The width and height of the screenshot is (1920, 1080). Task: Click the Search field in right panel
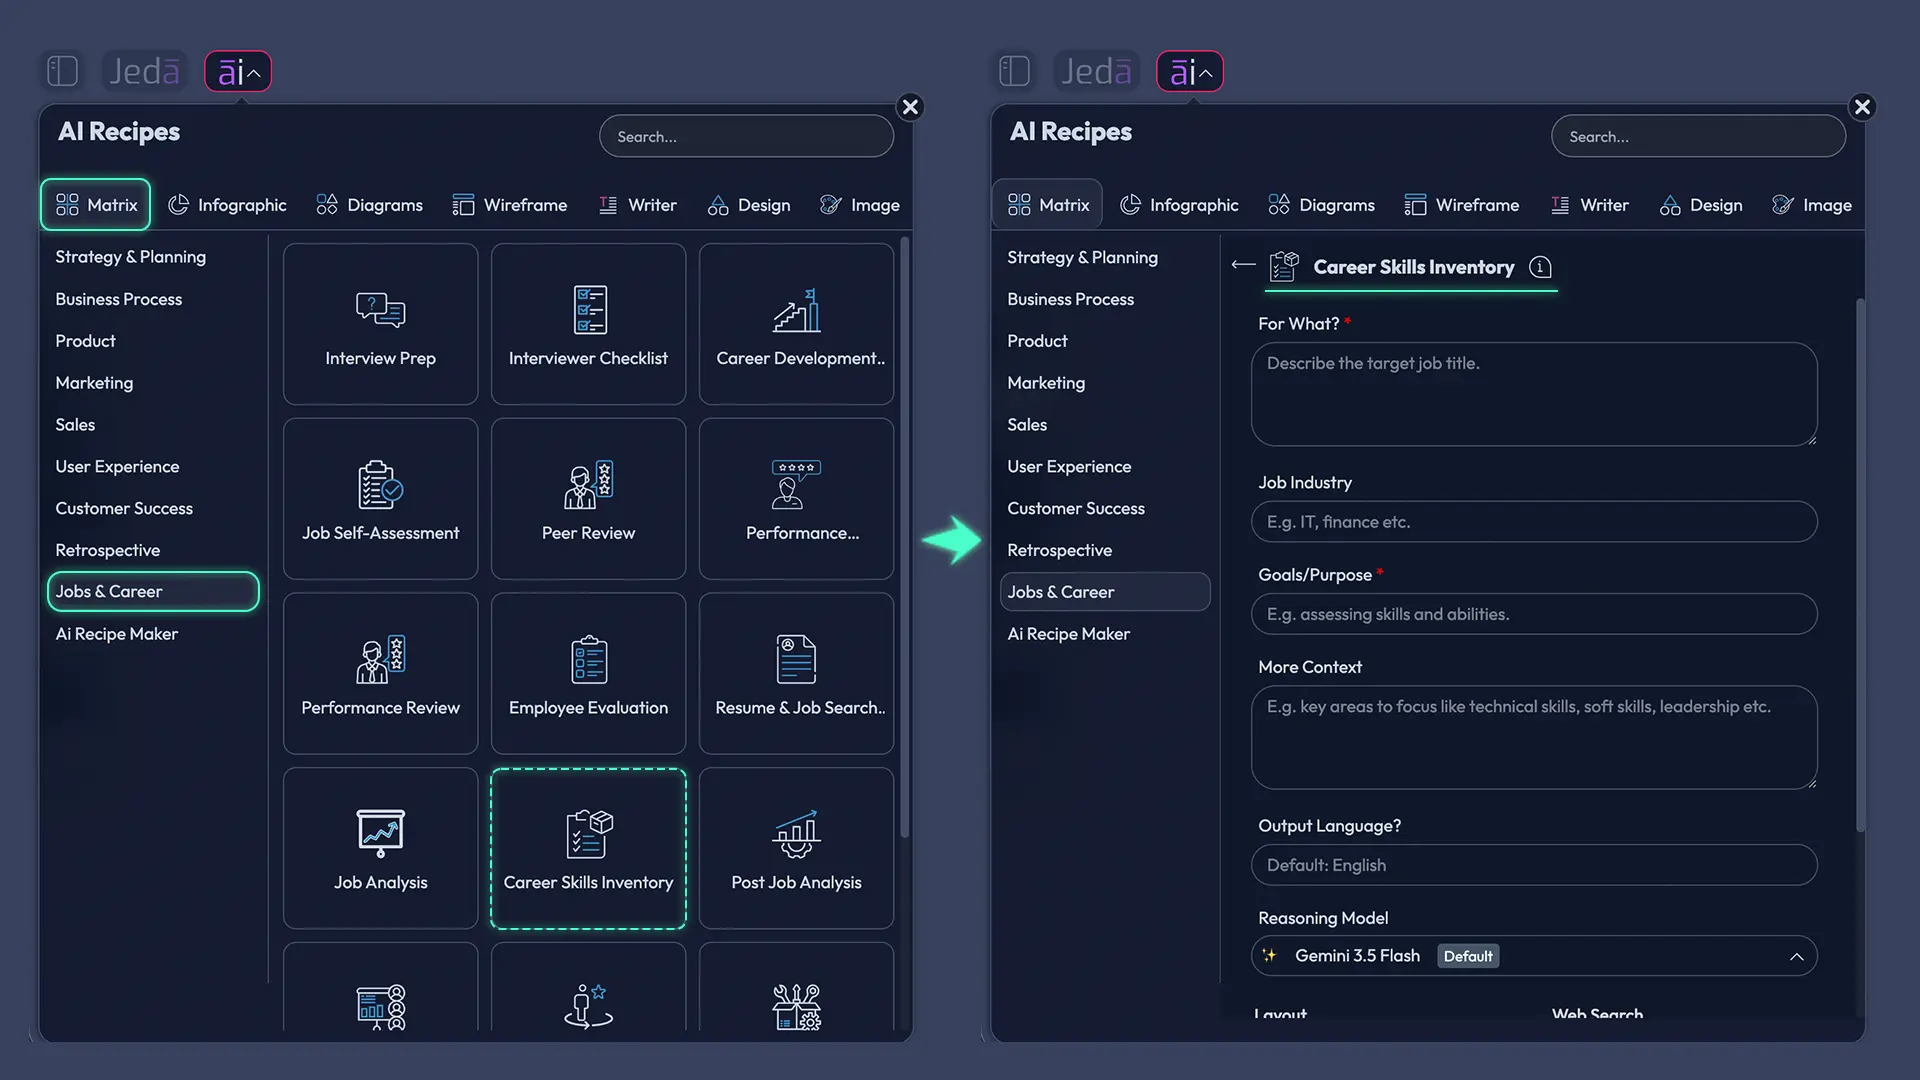point(1698,136)
